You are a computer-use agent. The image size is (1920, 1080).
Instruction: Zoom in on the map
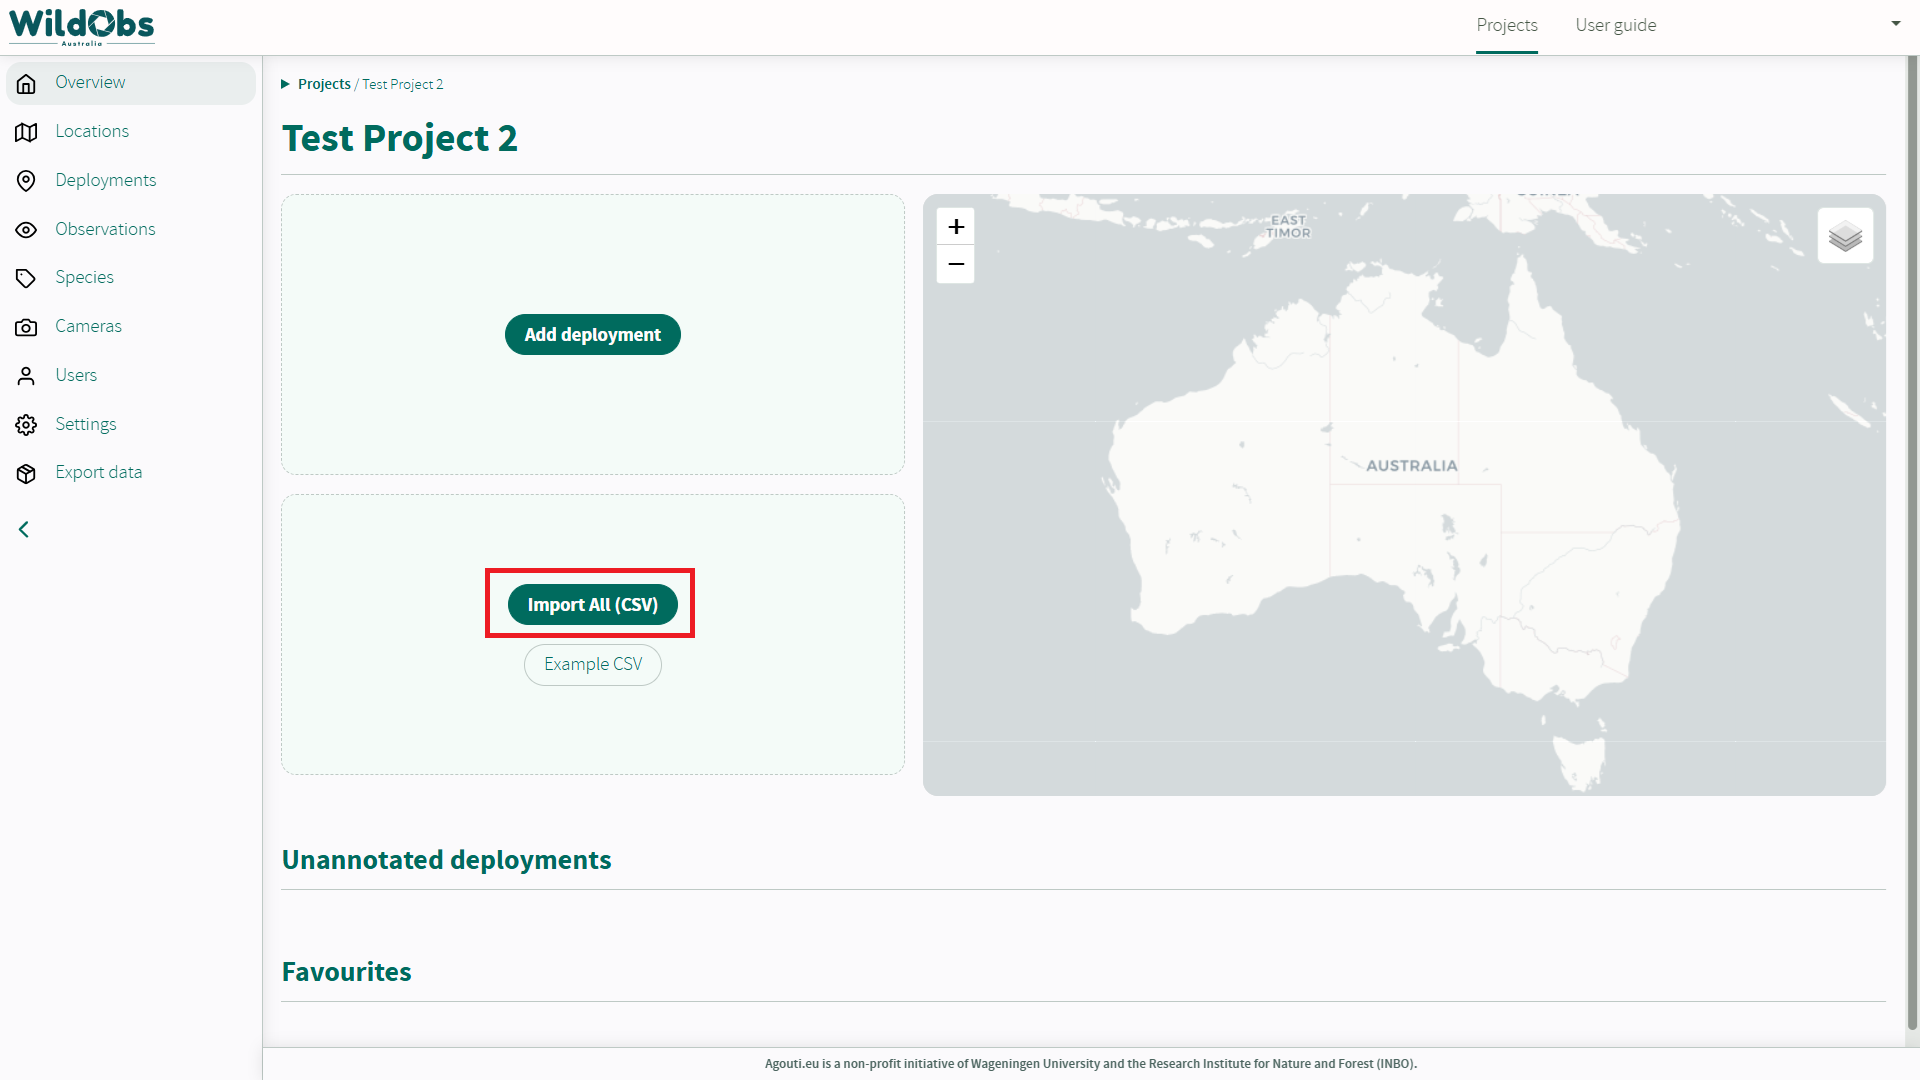(956, 227)
